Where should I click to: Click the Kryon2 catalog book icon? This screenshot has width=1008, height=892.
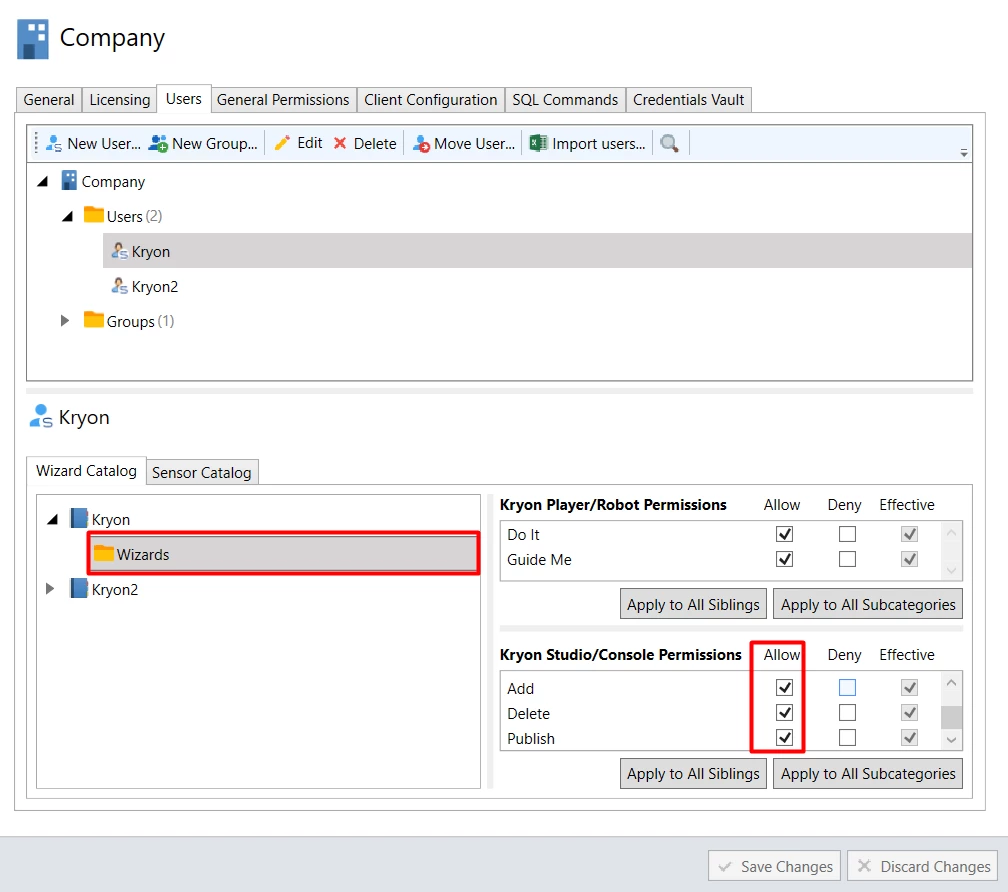tap(79, 588)
